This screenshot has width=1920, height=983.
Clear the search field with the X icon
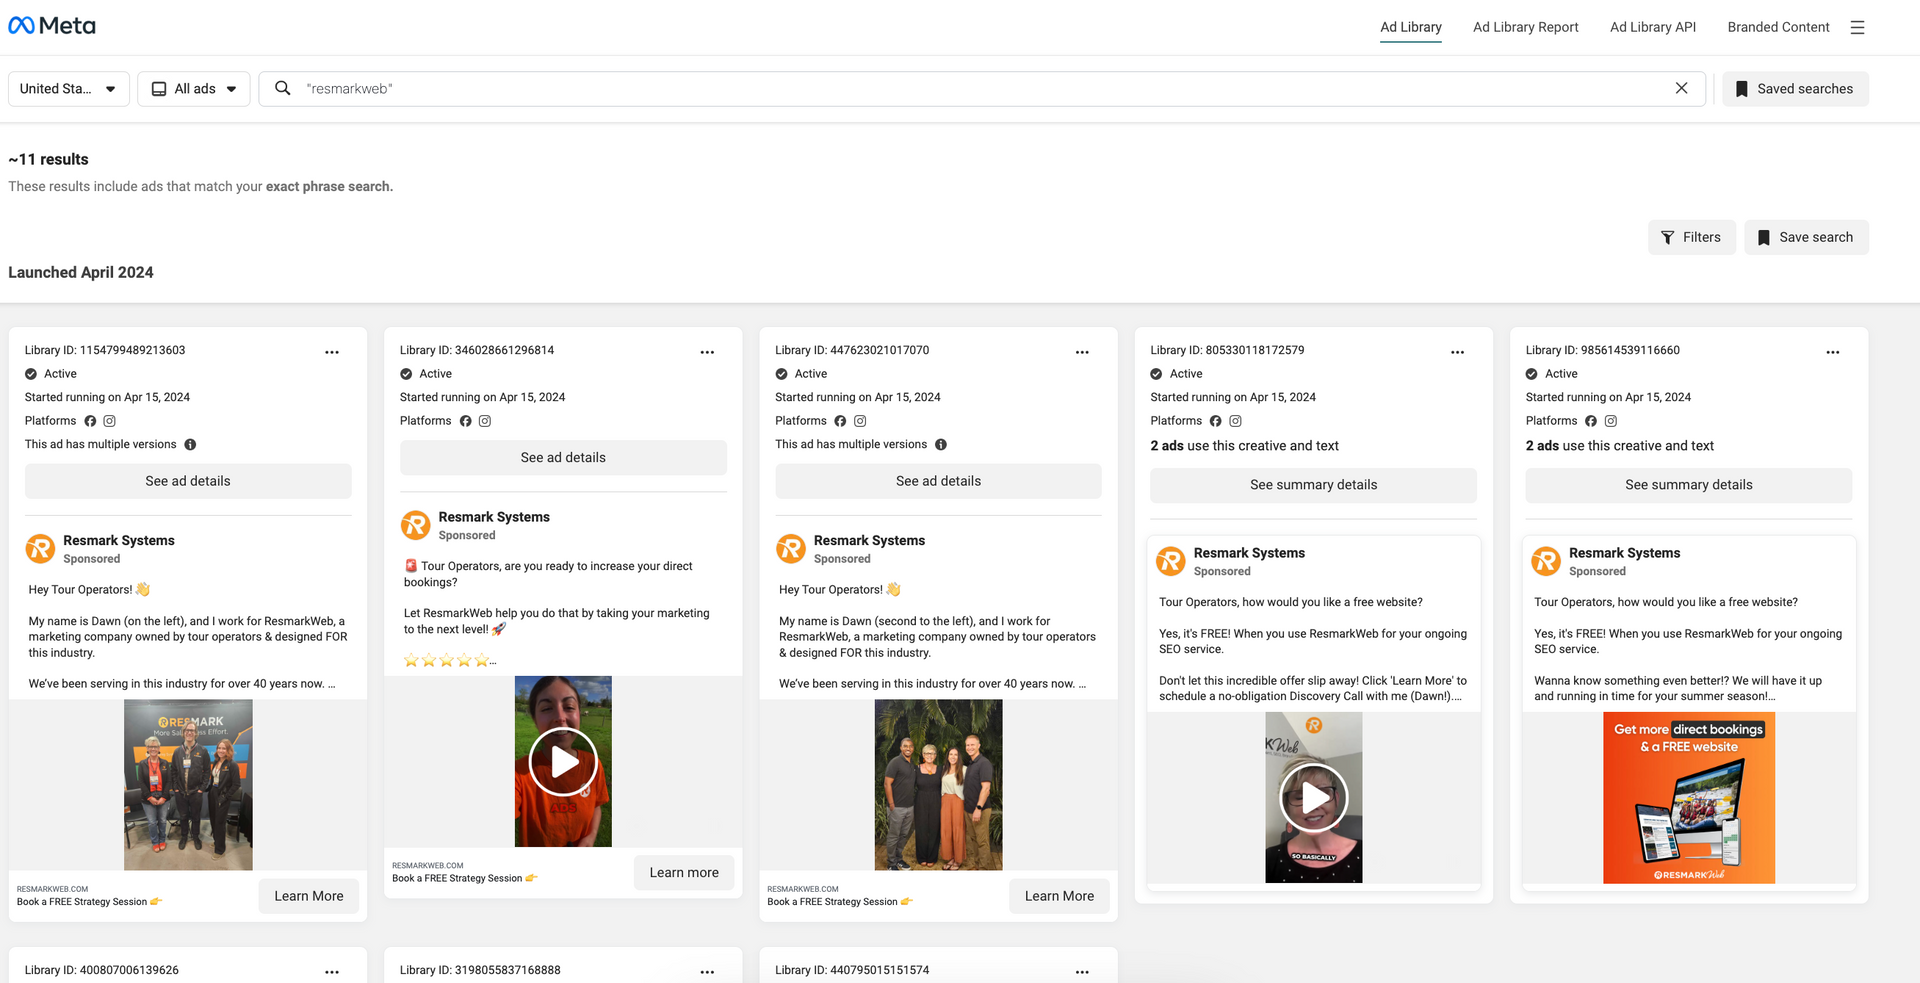coord(1681,88)
